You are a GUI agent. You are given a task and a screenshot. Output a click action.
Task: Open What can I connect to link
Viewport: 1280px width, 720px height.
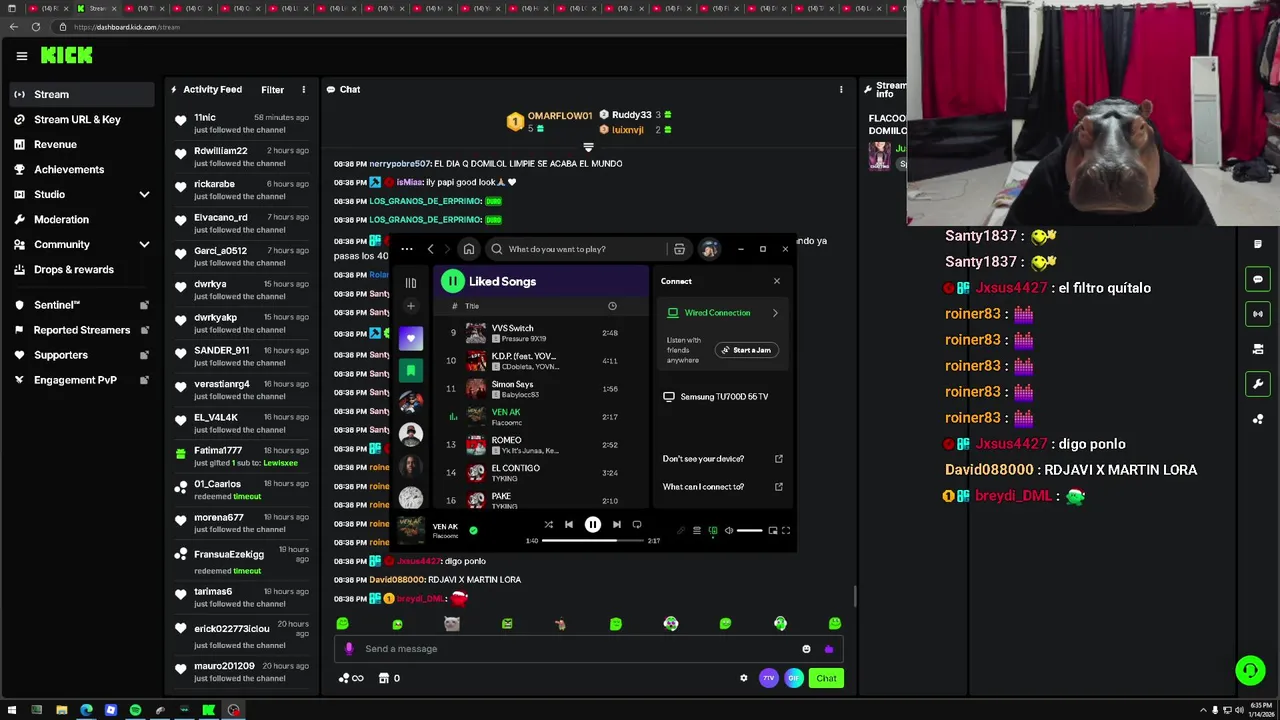pyautogui.click(x=723, y=487)
